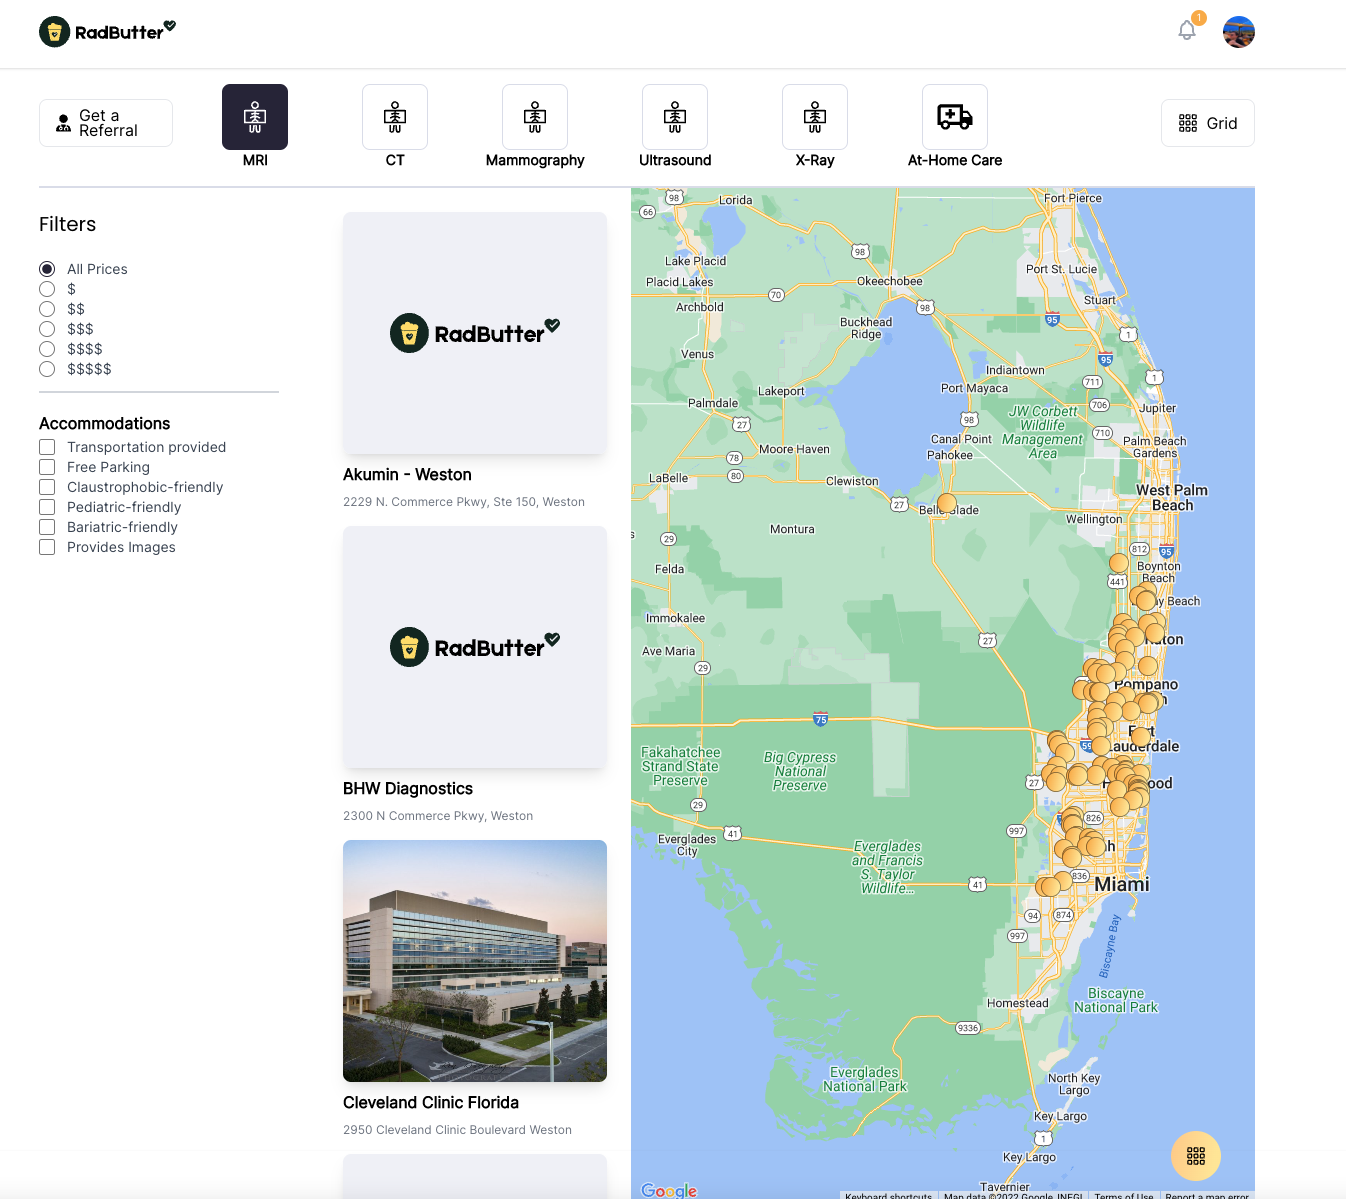The image size is (1346, 1199).
Task: Select the $$$$$ price filter
Action: pyautogui.click(x=47, y=369)
